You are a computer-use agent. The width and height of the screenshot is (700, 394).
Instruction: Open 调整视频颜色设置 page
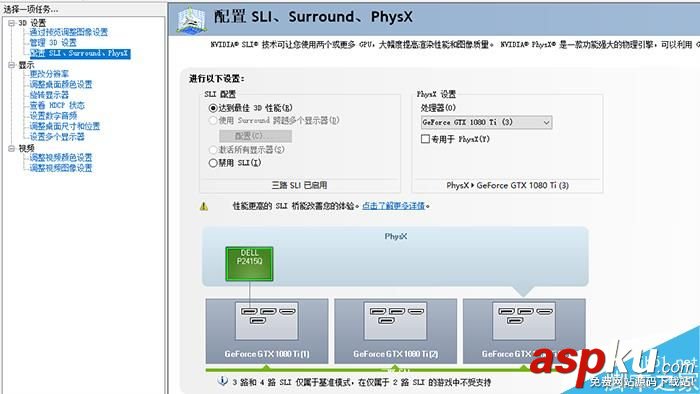pyautogui.click(x=61, y=158)
